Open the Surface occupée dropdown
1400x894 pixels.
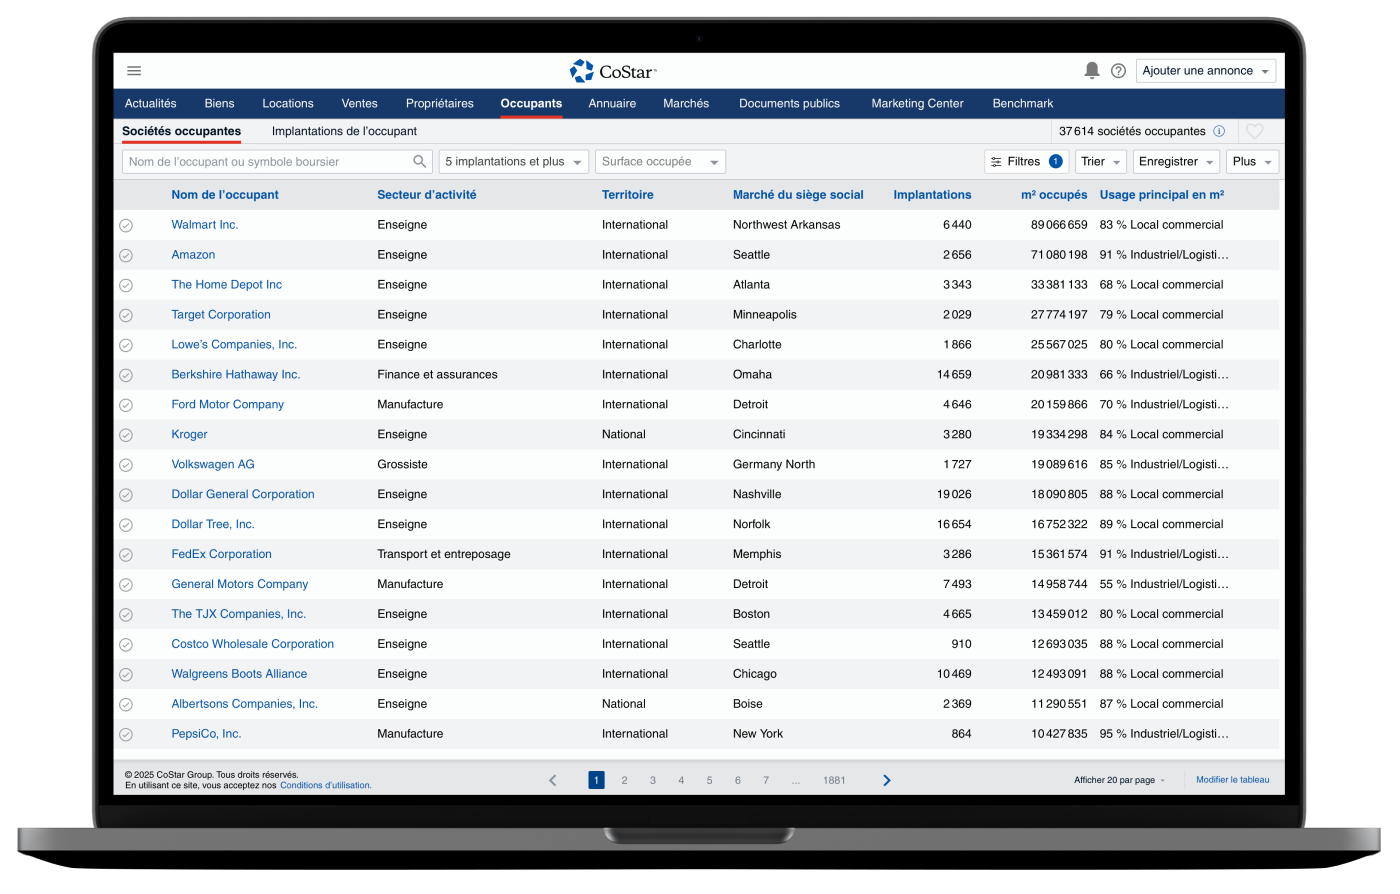click(660, 162)
